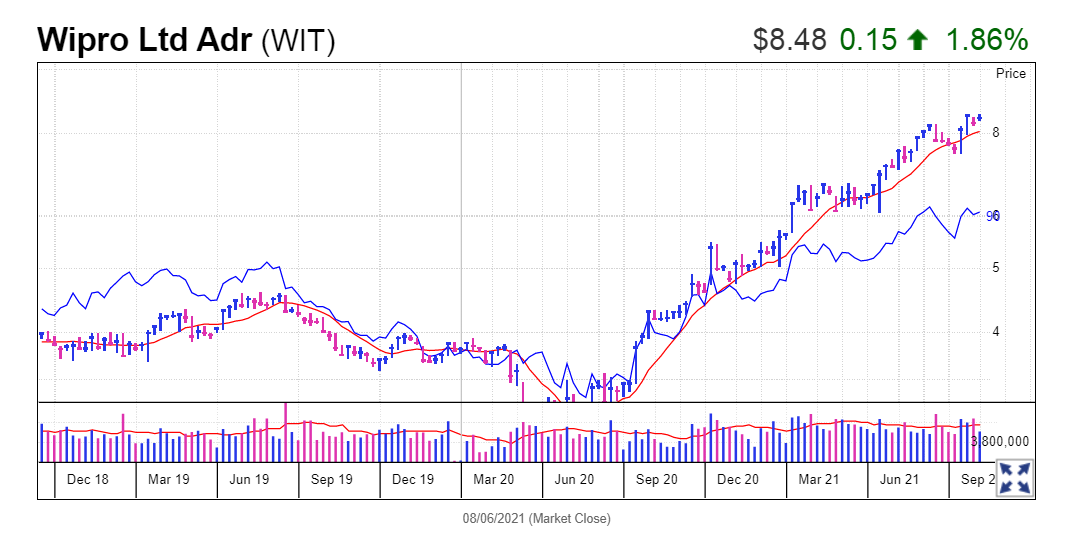Click the price axis value 5

[996, 268]
